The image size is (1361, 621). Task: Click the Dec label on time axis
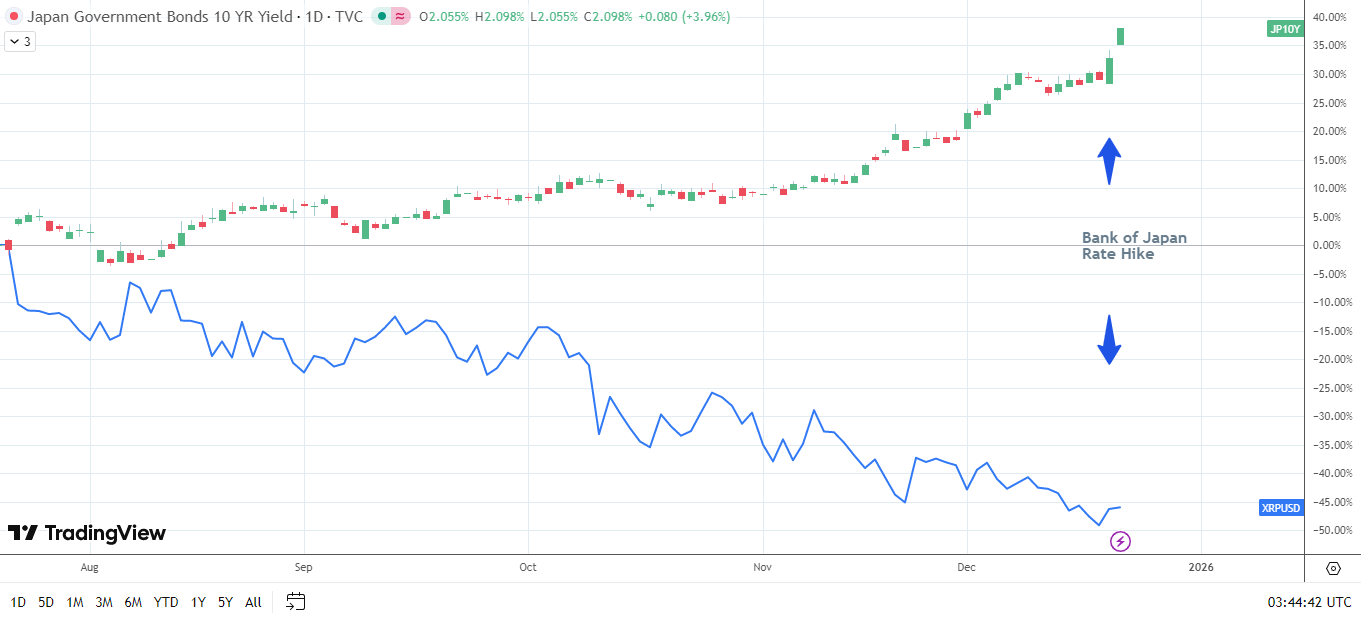point(966,567)
